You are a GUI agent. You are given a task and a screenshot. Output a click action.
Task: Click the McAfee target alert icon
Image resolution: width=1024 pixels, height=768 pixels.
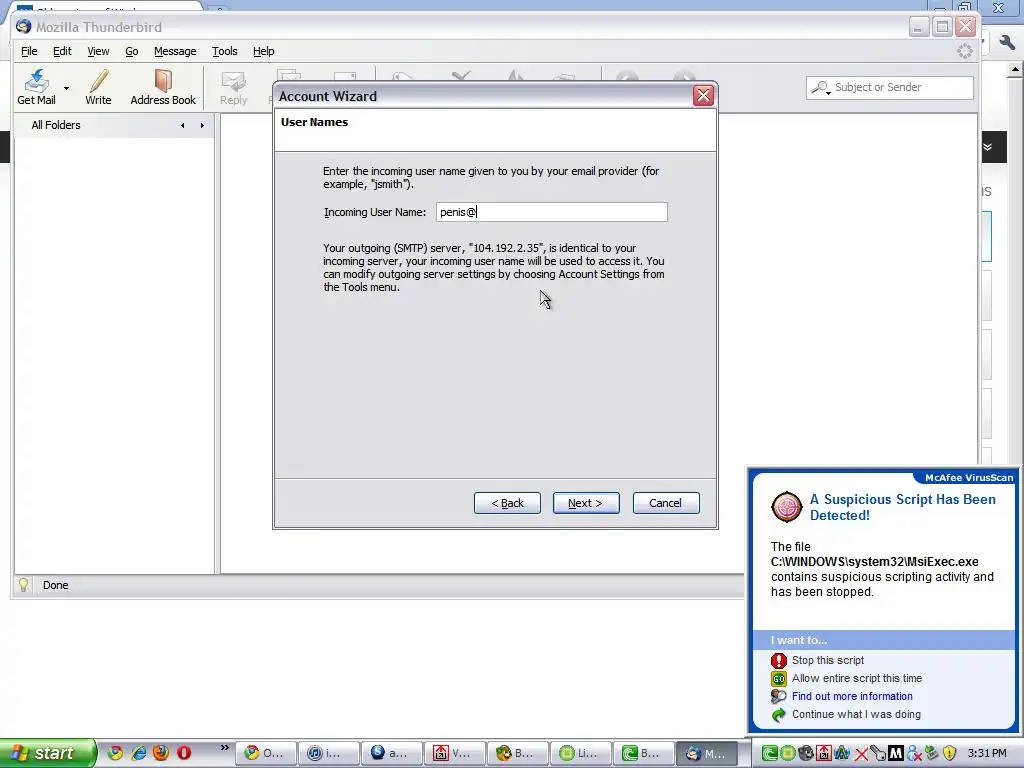787,507
